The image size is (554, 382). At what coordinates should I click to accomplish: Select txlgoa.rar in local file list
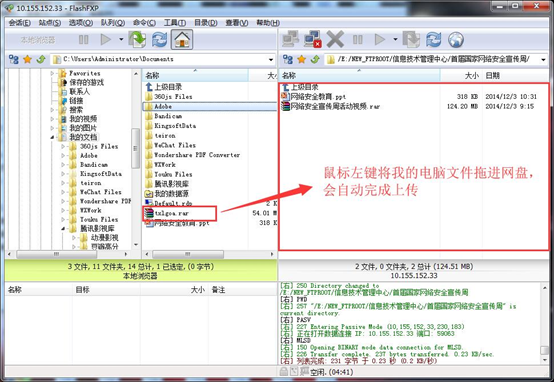tap(172, 213)
